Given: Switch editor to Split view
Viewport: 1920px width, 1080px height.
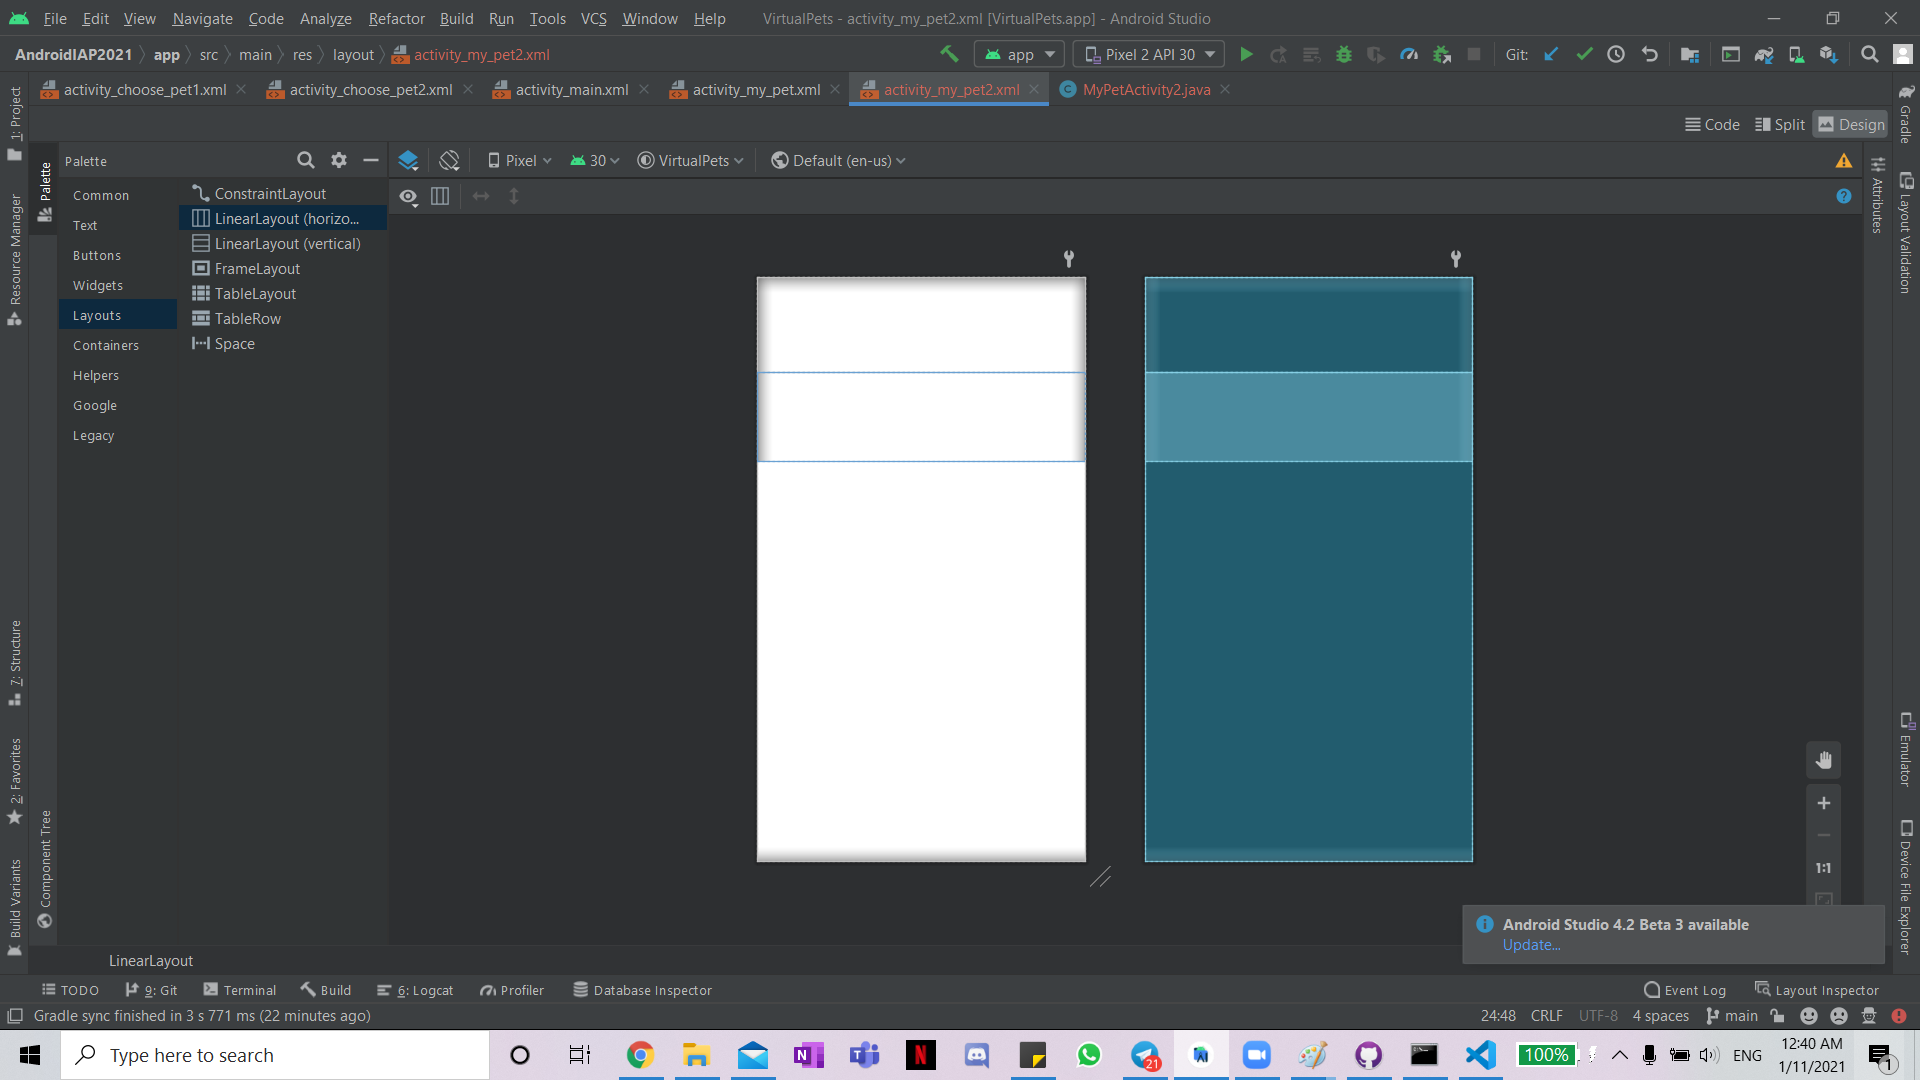Looking at the screenshot, I should [1780, 125].
